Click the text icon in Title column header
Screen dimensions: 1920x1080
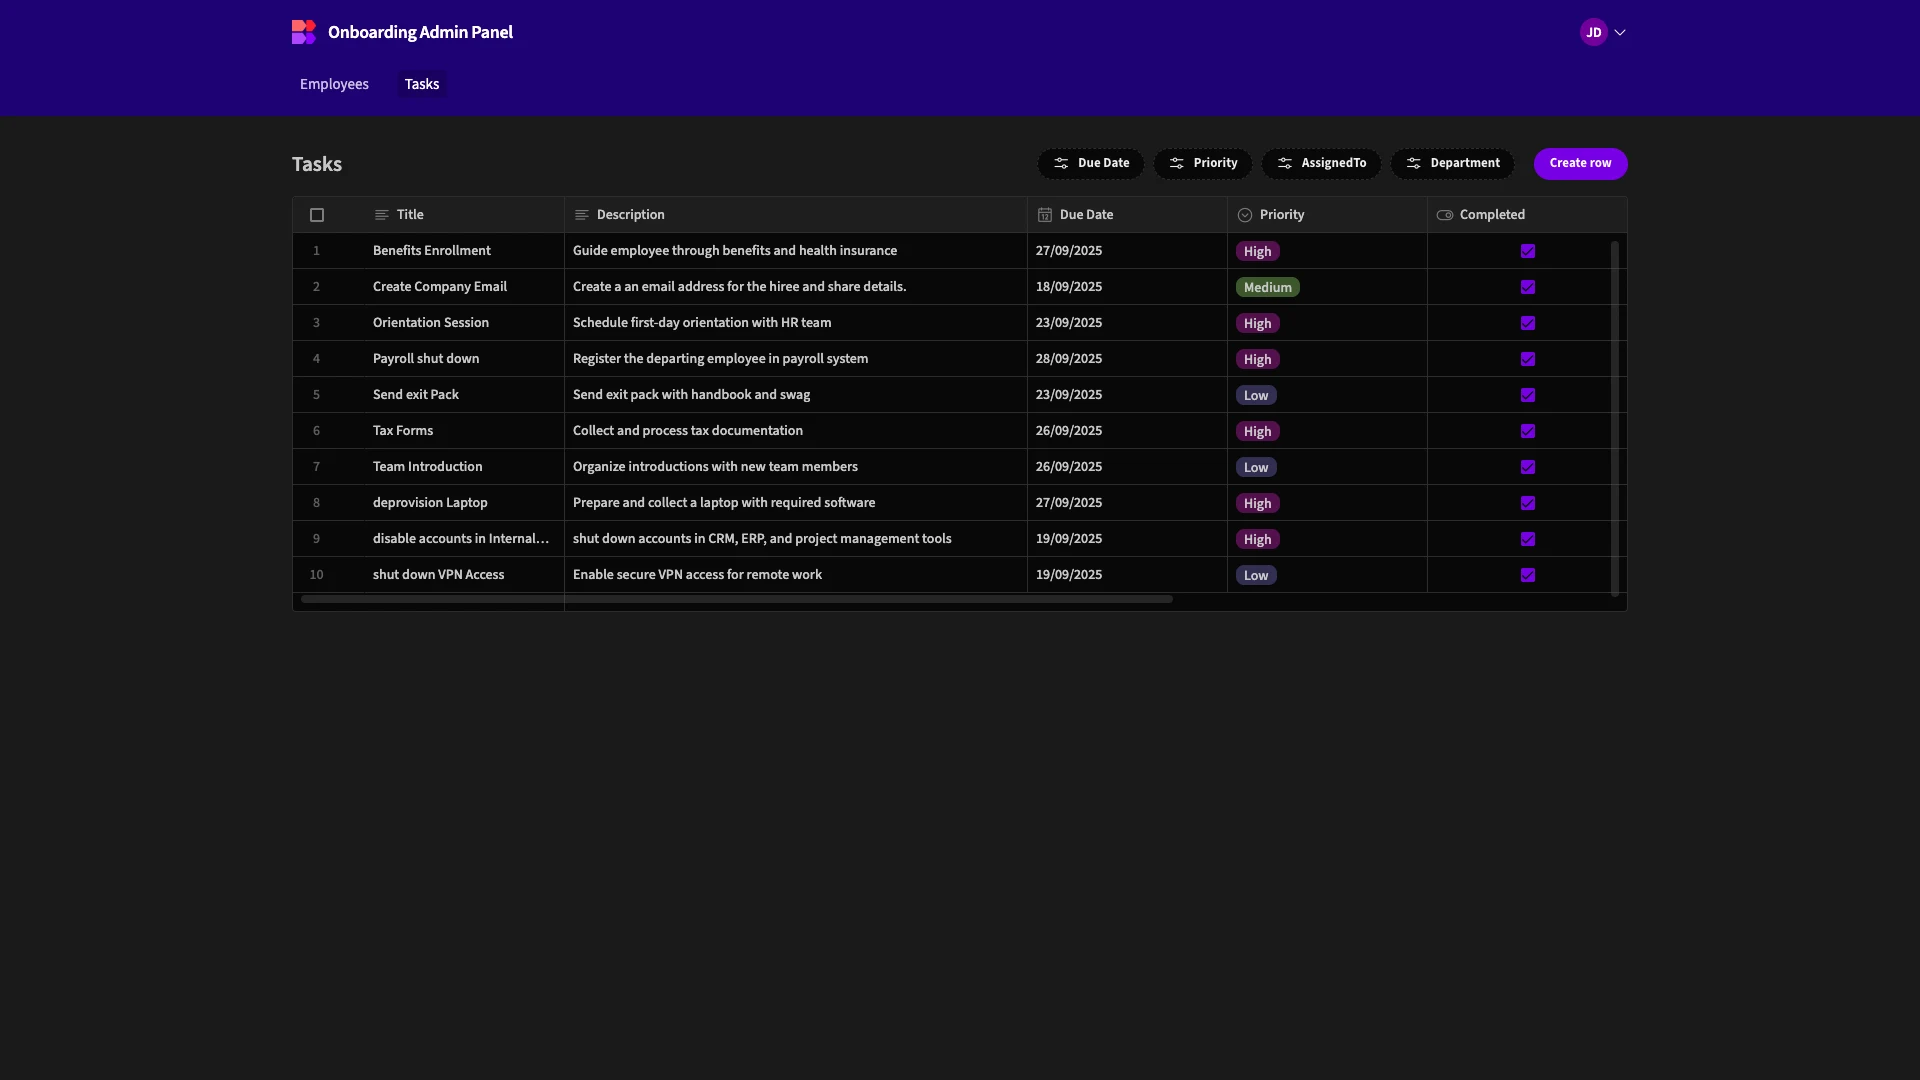pos(381,215)
